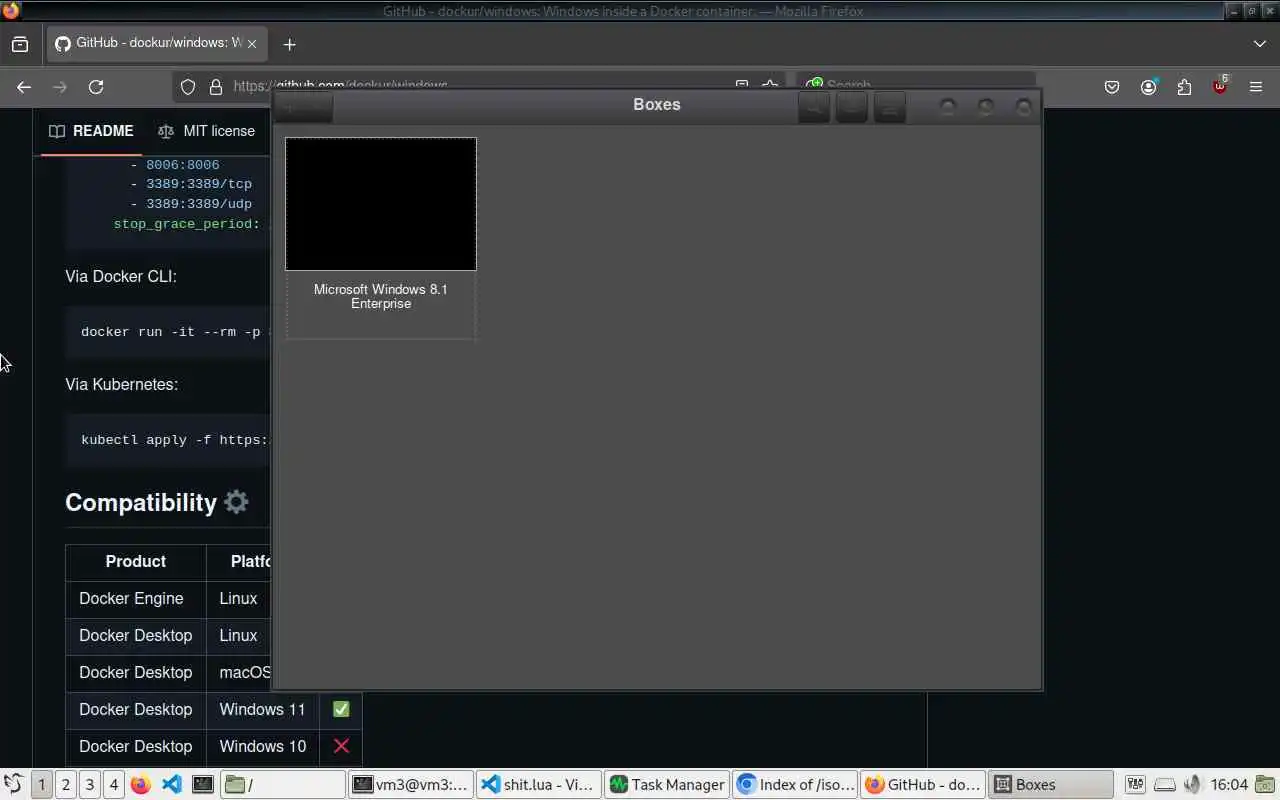Launch Firefox from the taskbar launcher
Screen dimensions: 1280x800
coord(140,785)
